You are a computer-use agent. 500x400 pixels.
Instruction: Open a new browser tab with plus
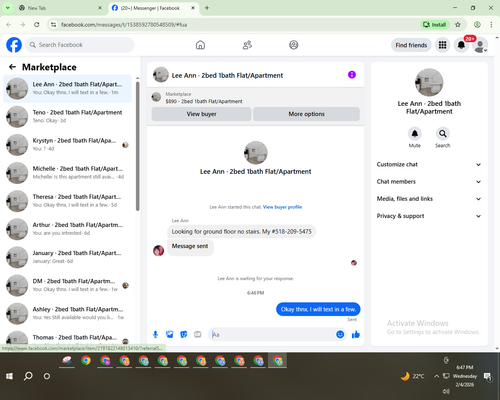[x=207, y=8]
